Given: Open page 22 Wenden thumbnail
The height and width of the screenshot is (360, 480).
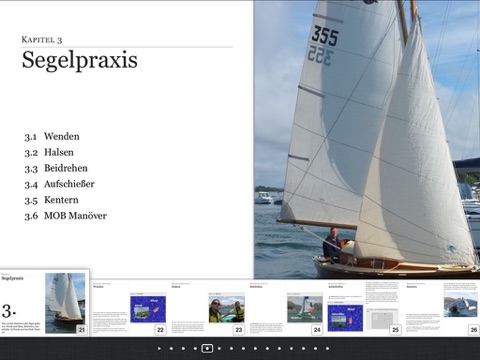Looking at the screenshot, I should (x=129, y=308).
